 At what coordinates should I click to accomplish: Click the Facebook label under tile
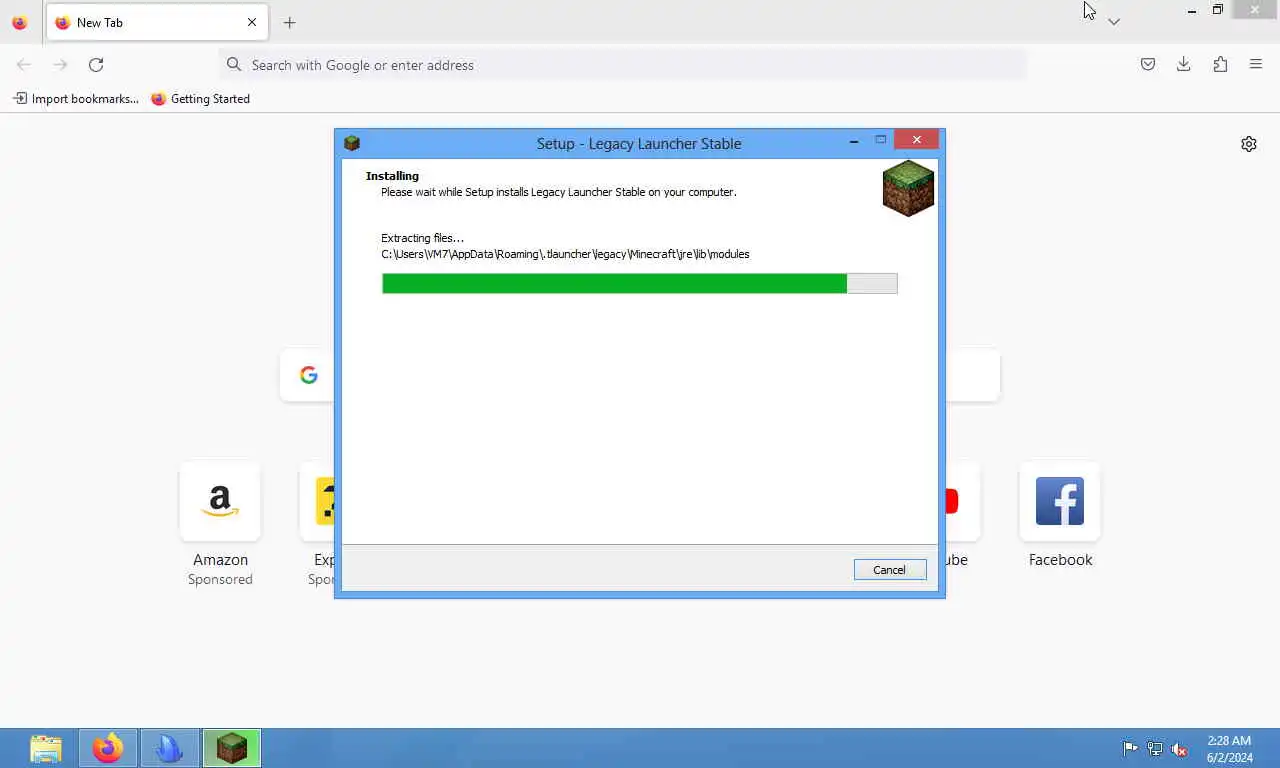pos(1060,560)
